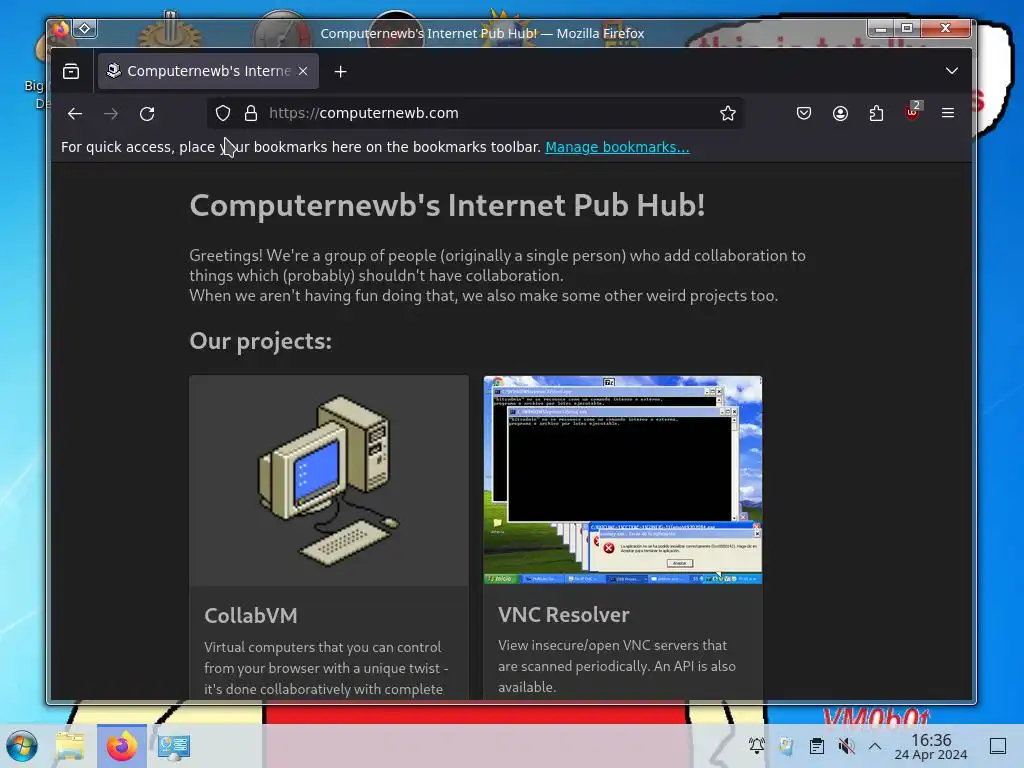Image resolution: width=1024 pixels, height=768 pixels.
Task: Toggle the muted volume tray icon
Action: 846,746
